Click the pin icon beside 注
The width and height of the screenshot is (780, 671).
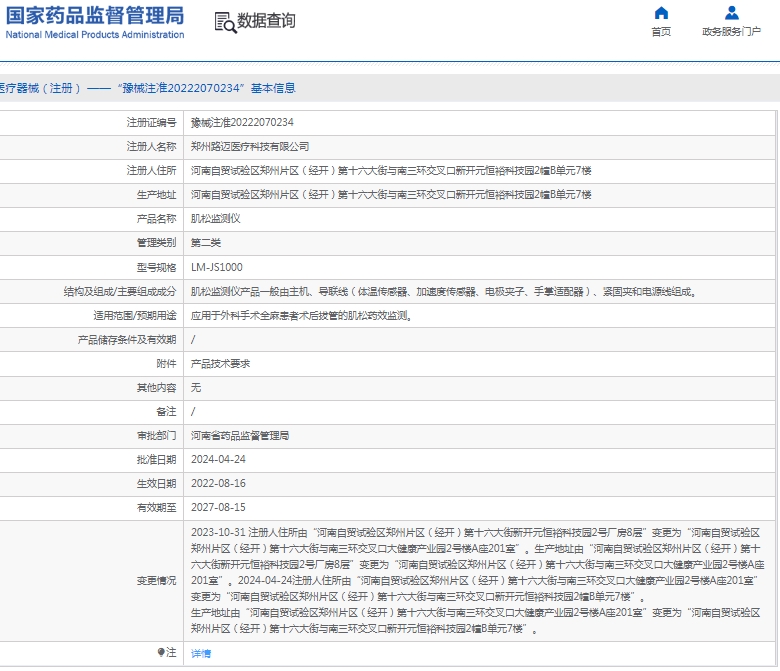(161, 652)
